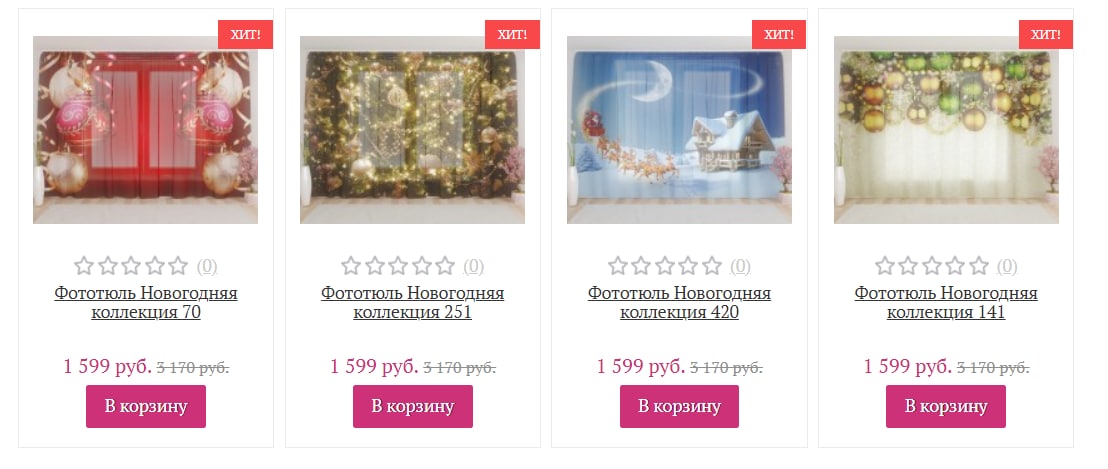Click ХИТ! badge on collection 420
Viewport: 1108px width, 469px height.
[x=779, y=35]
